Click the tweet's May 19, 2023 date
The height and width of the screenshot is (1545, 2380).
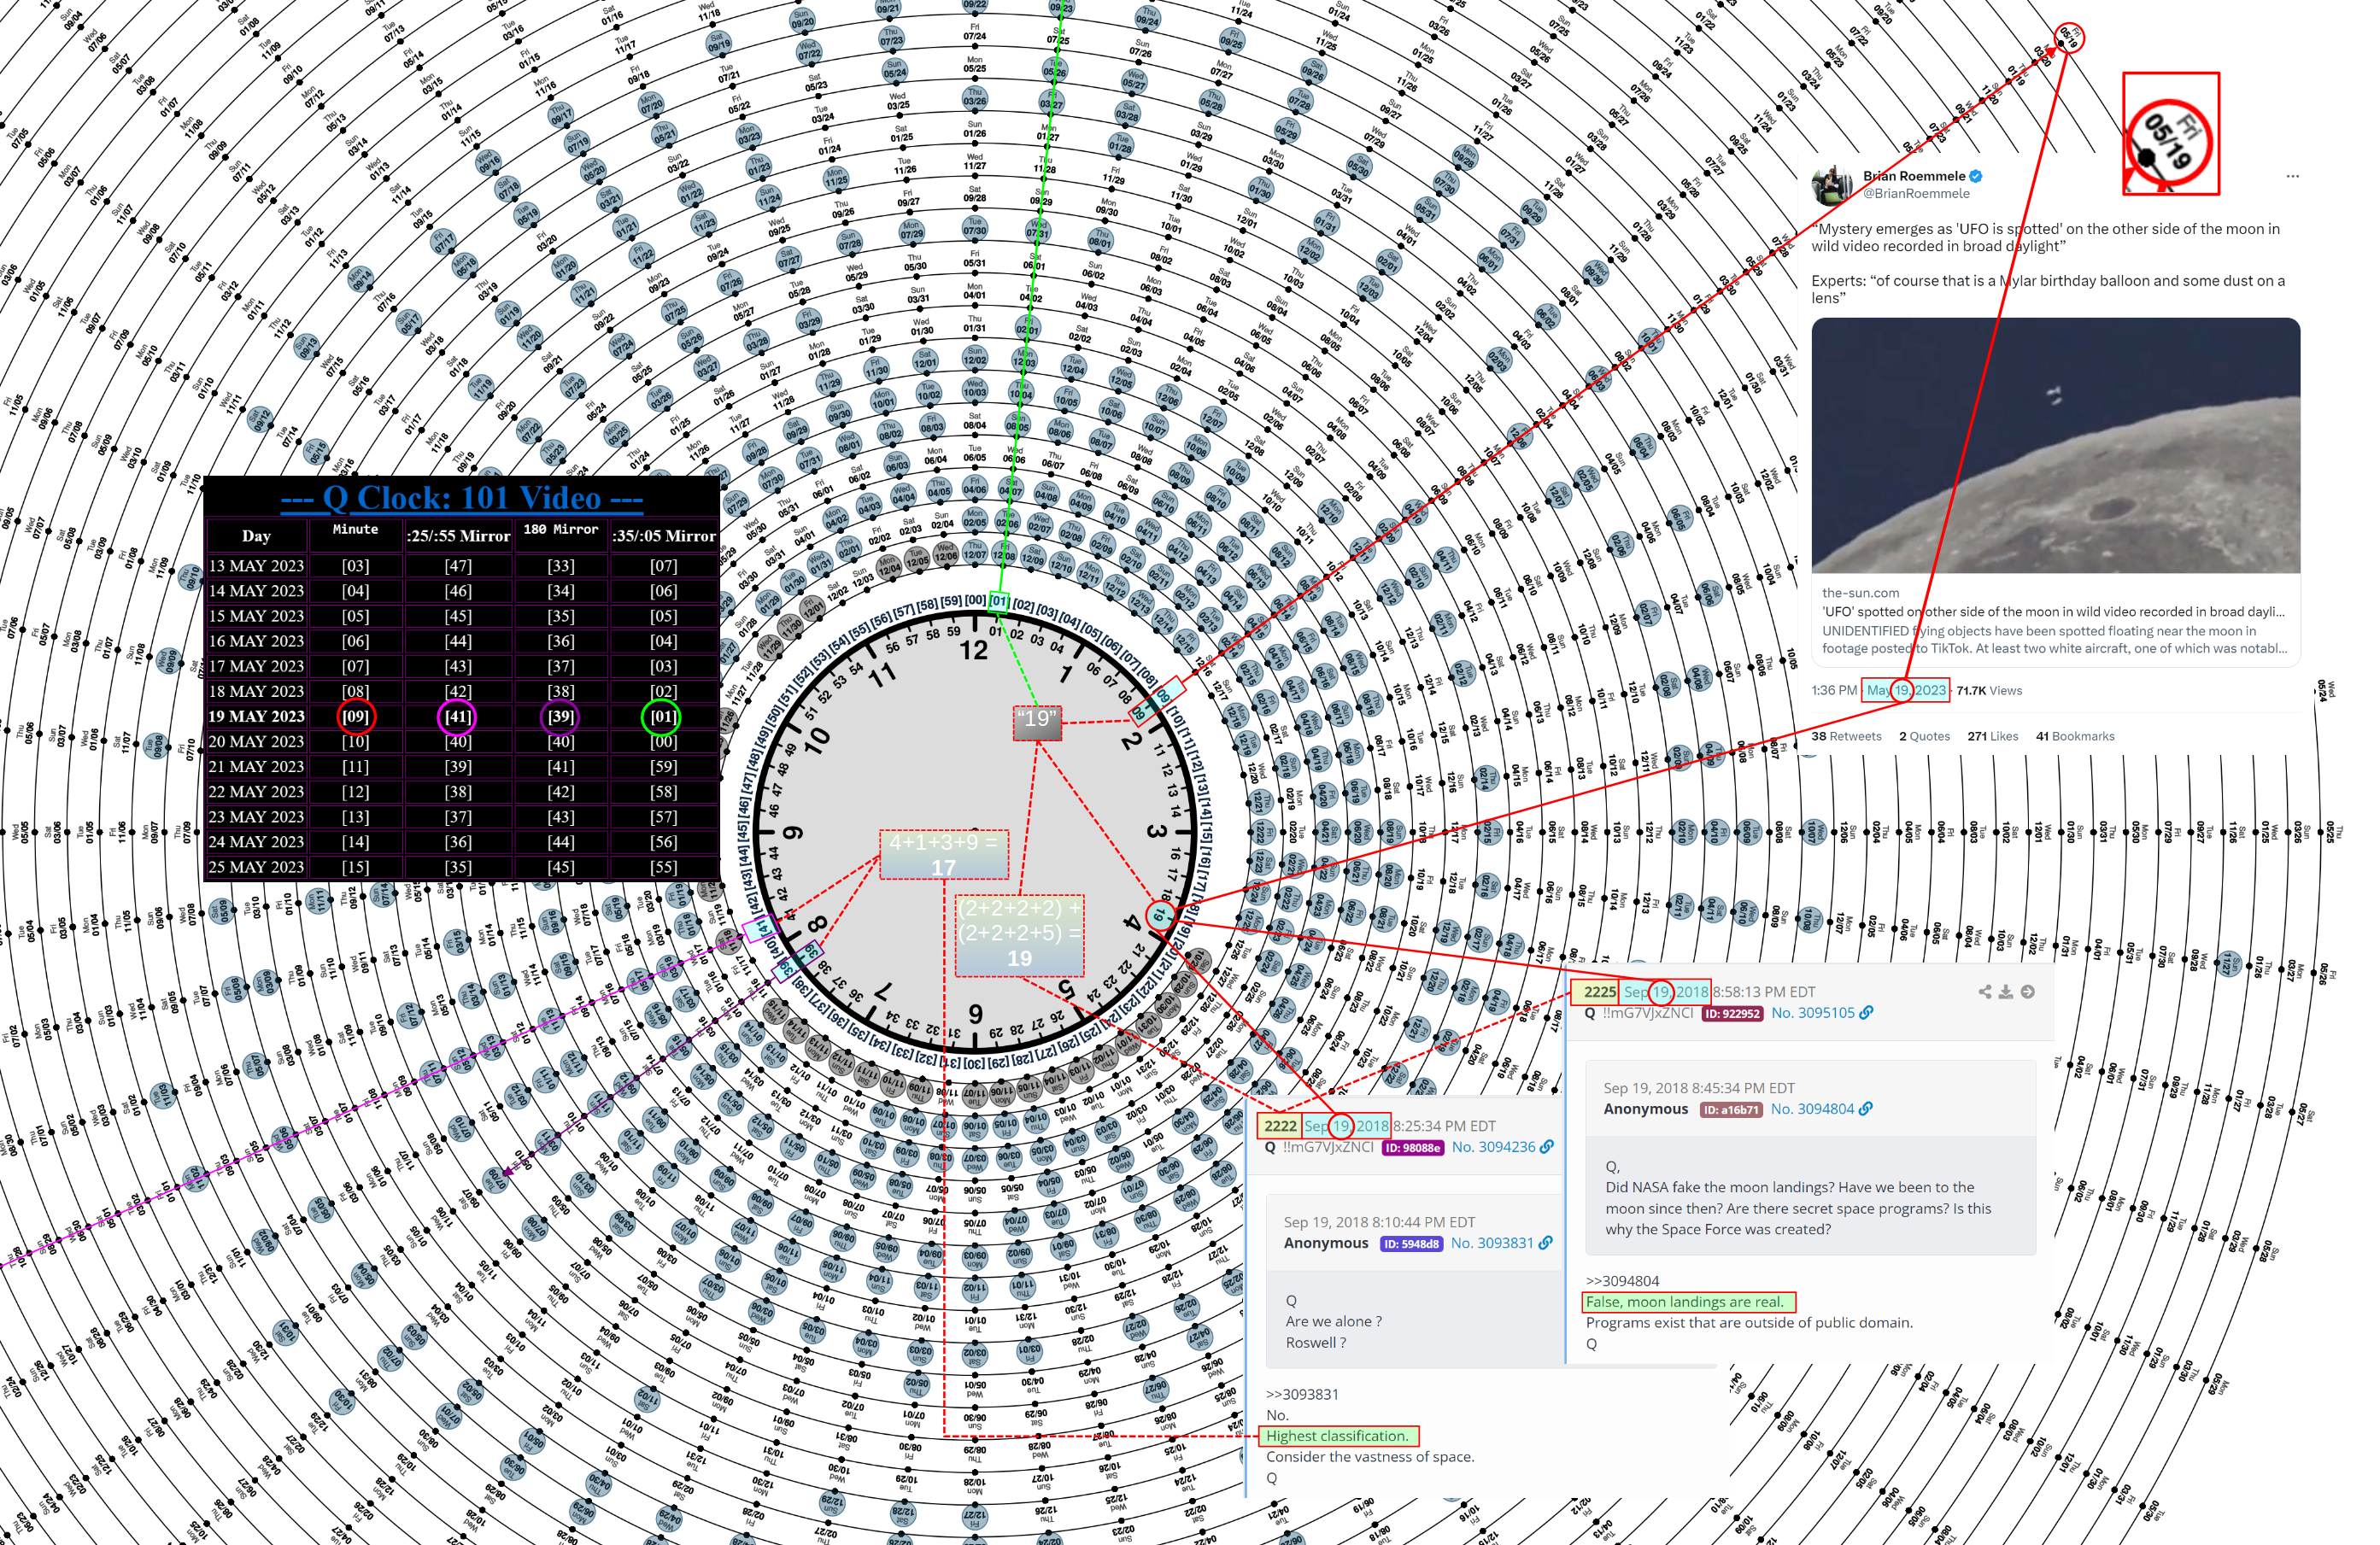click(1905, 691)
